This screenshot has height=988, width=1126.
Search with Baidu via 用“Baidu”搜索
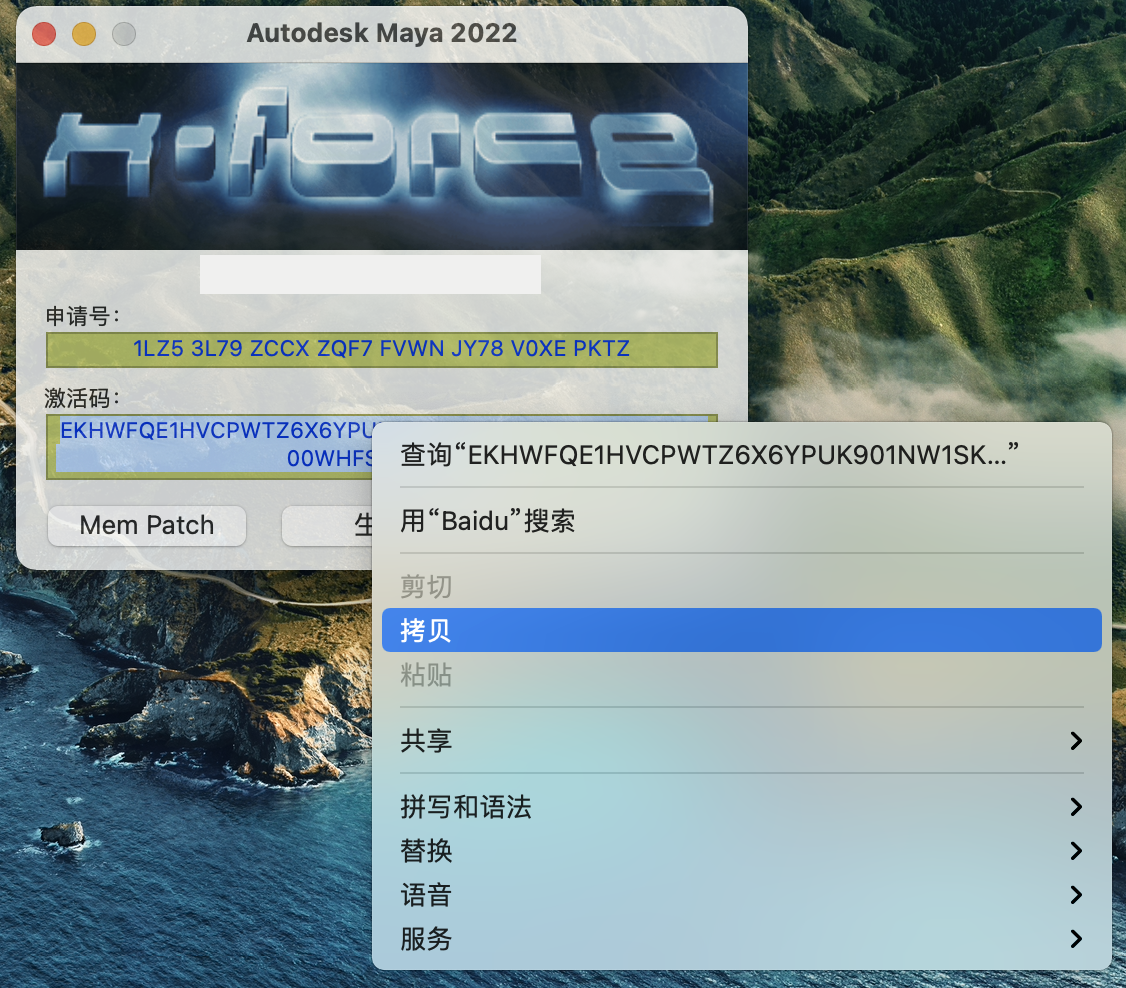coord(741,521)
